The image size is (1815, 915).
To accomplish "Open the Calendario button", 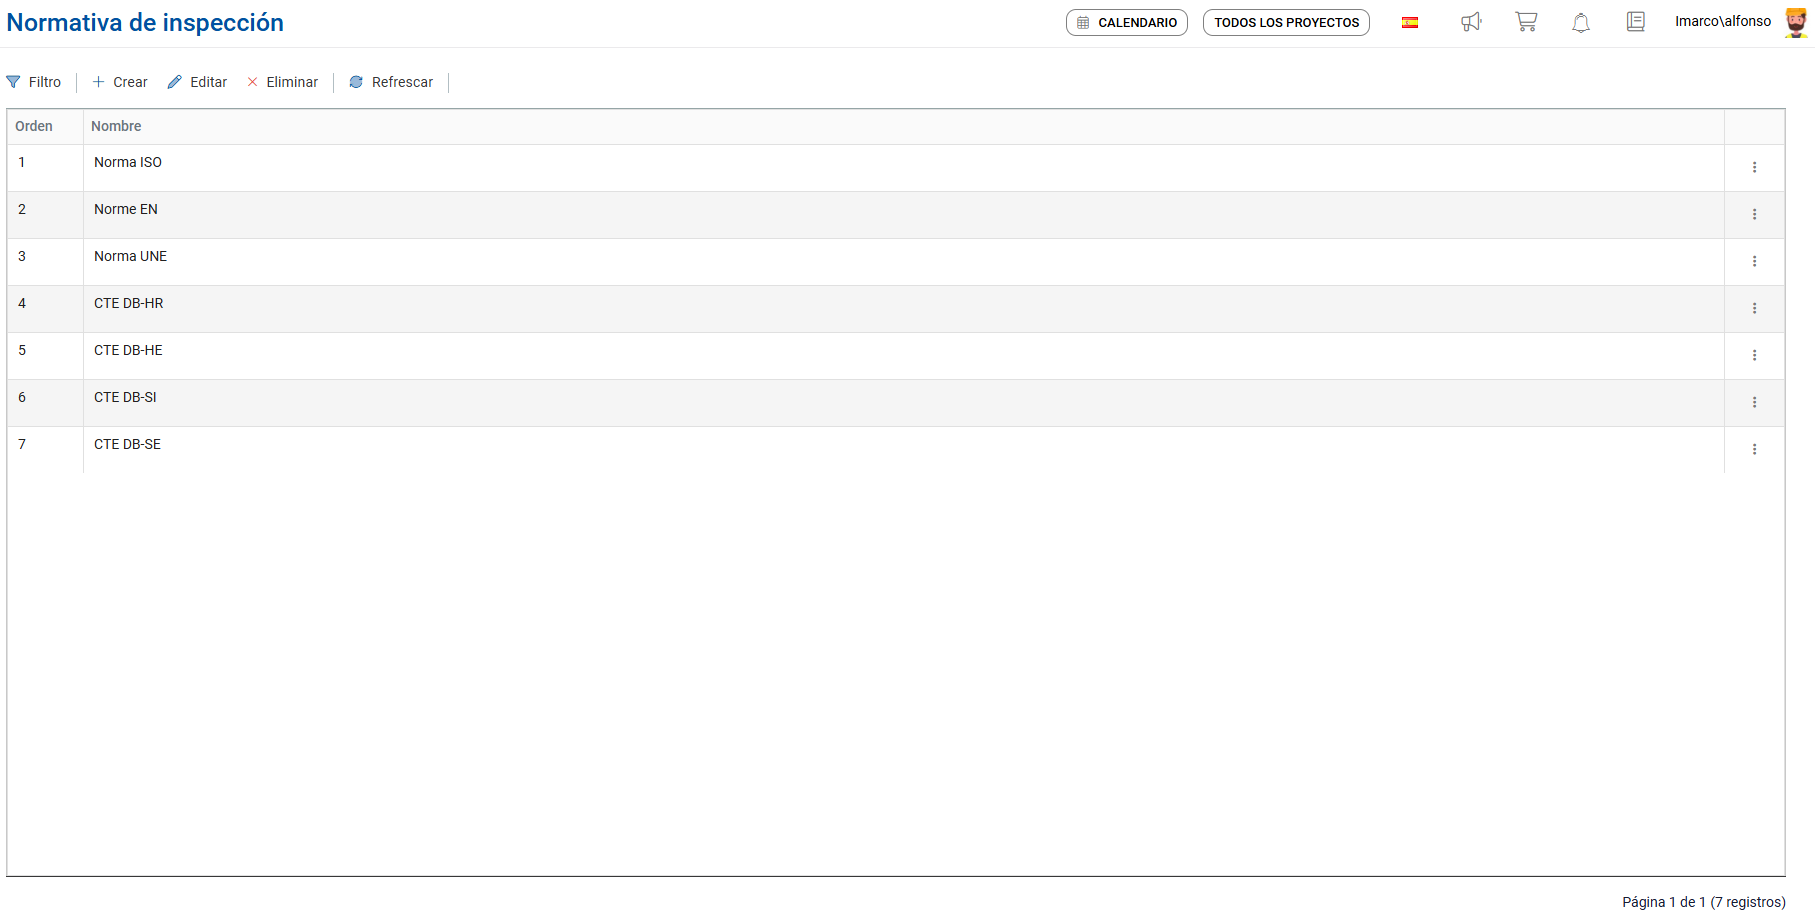I will 1127,22.
